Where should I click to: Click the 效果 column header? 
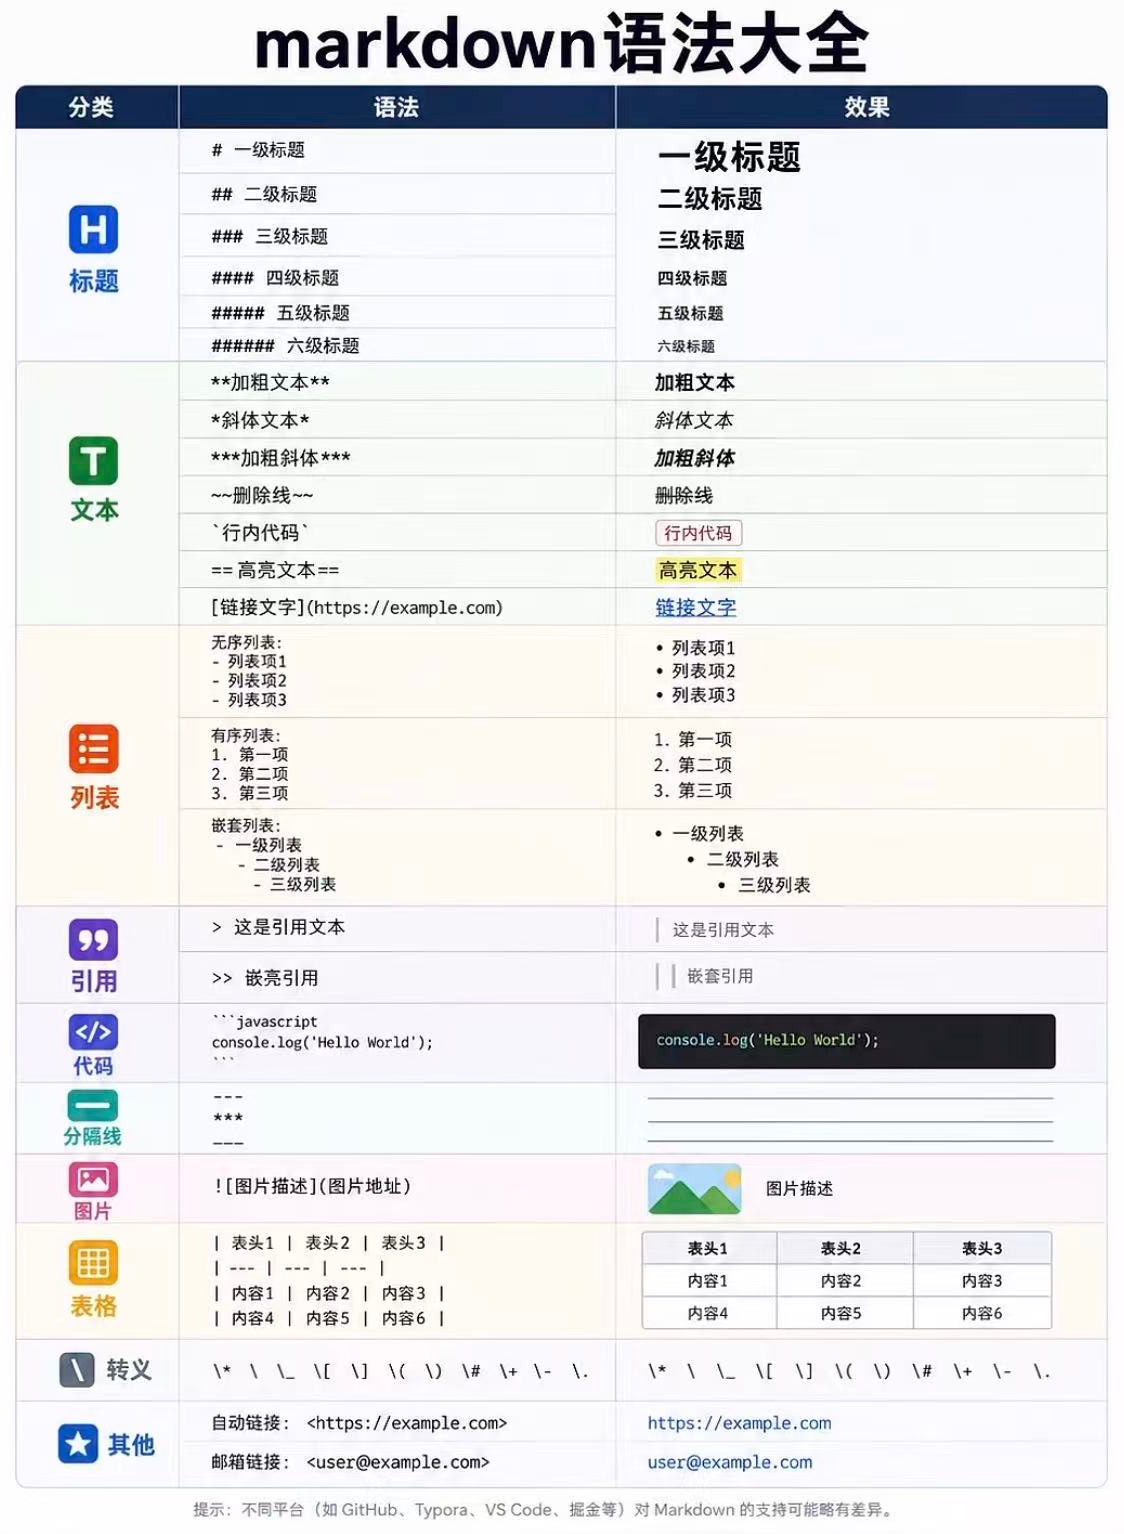866,107
